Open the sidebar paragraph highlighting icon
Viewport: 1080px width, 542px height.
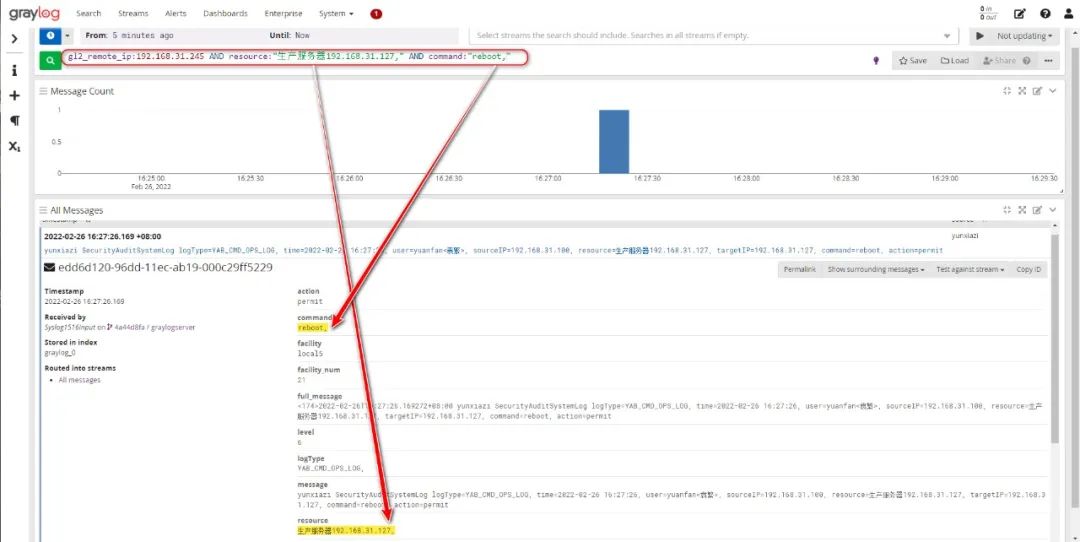tap(14, 121)
